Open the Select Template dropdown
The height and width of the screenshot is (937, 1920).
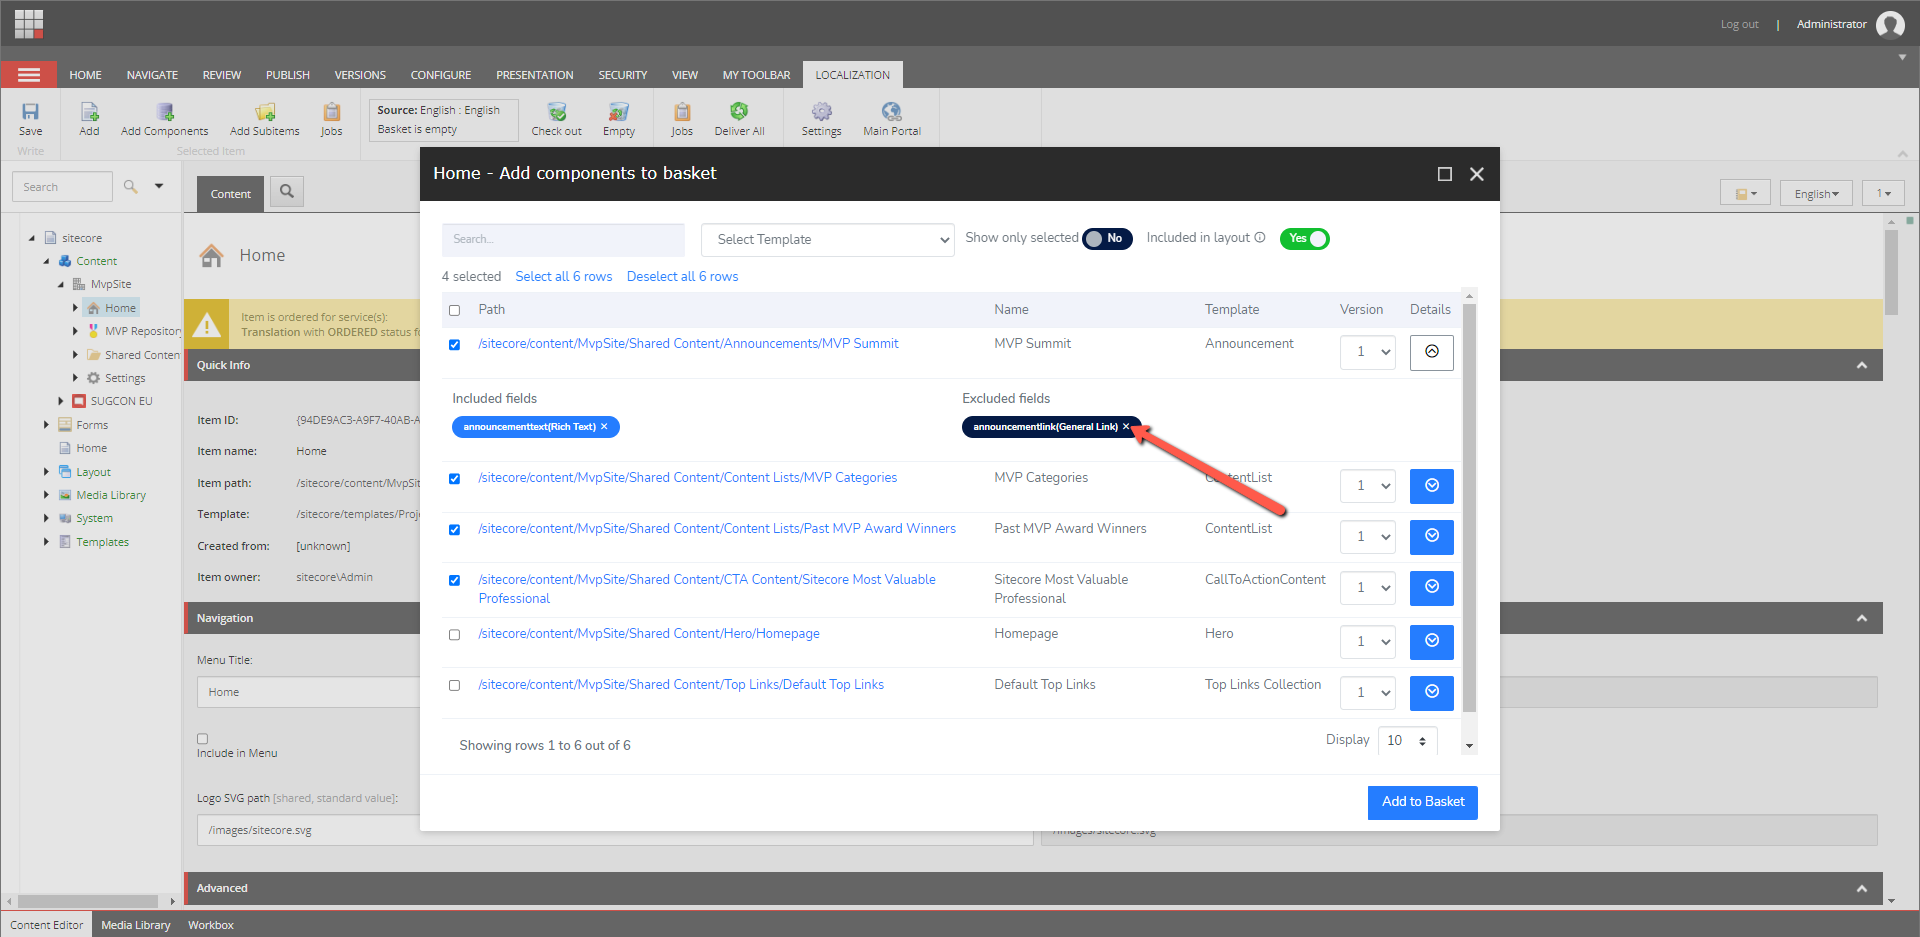[x=828, y=239]
